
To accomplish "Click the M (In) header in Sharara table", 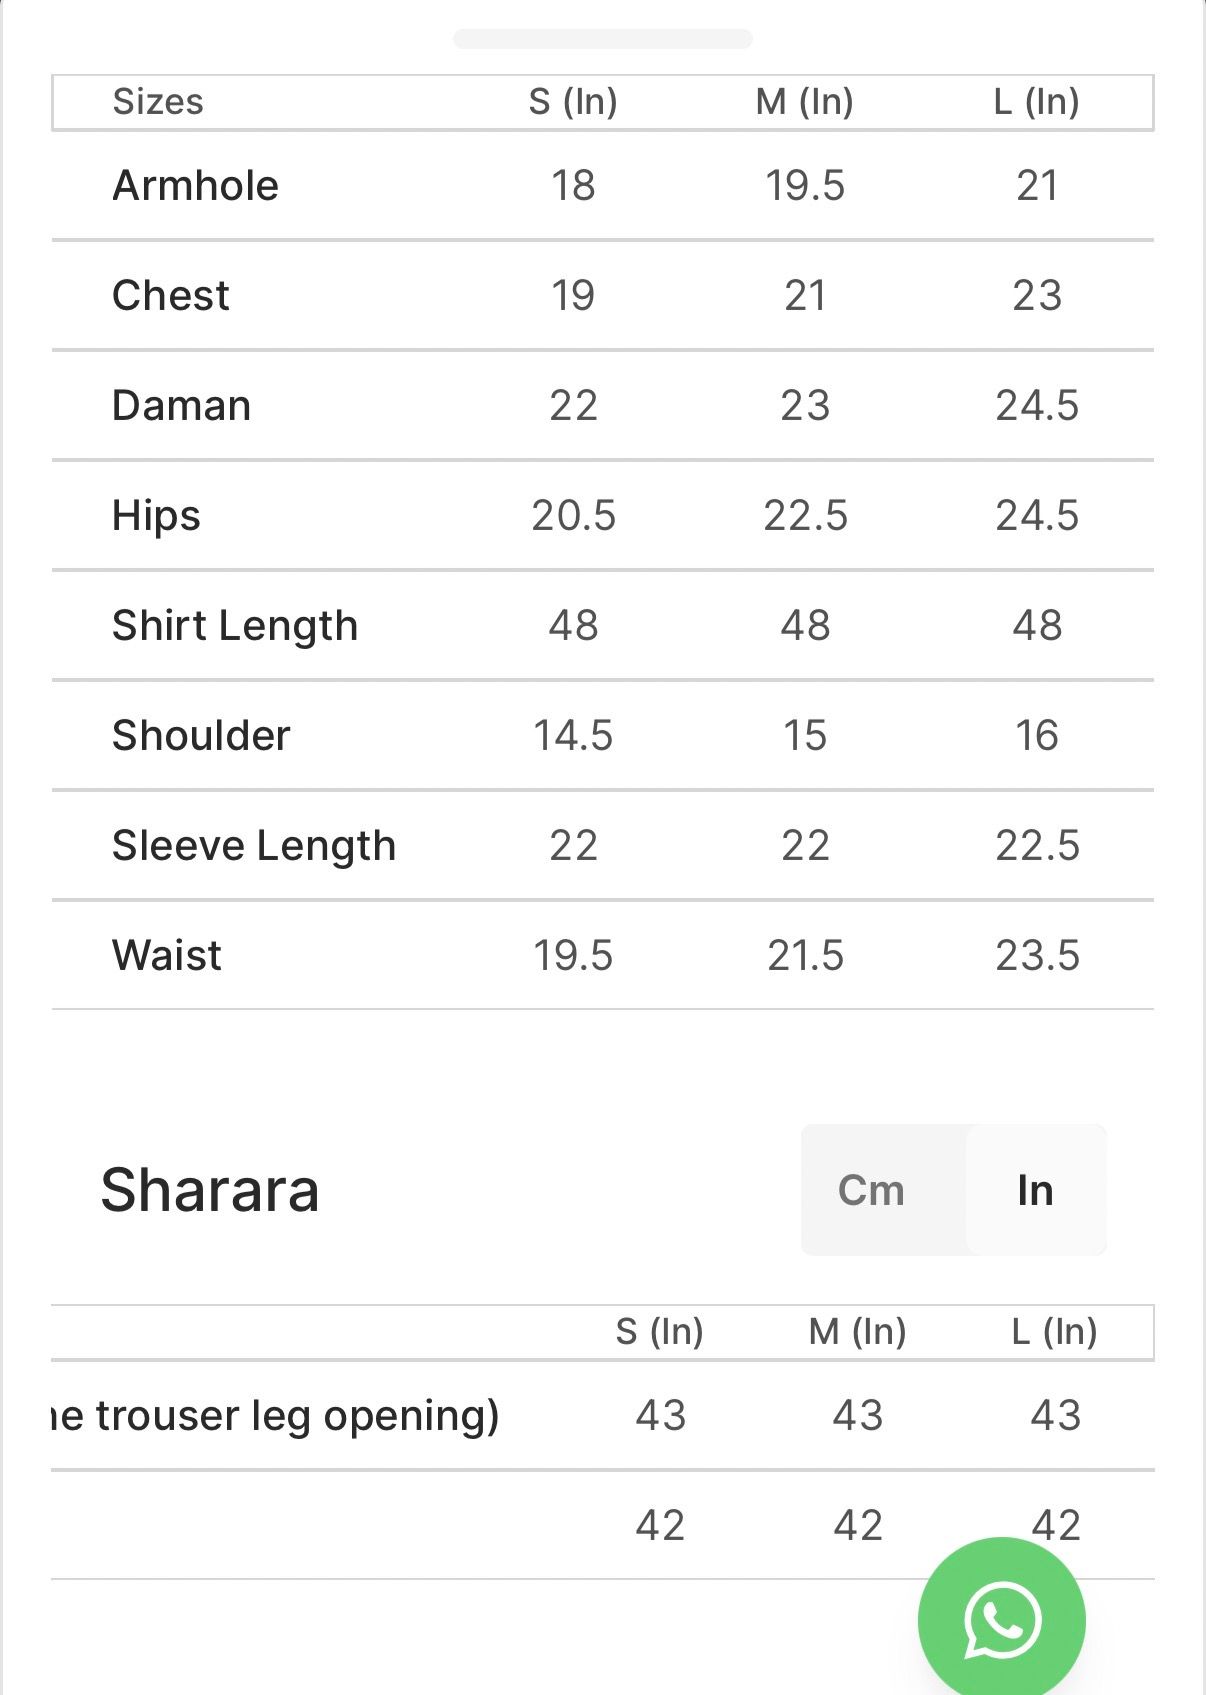I will click(857, 1332).
